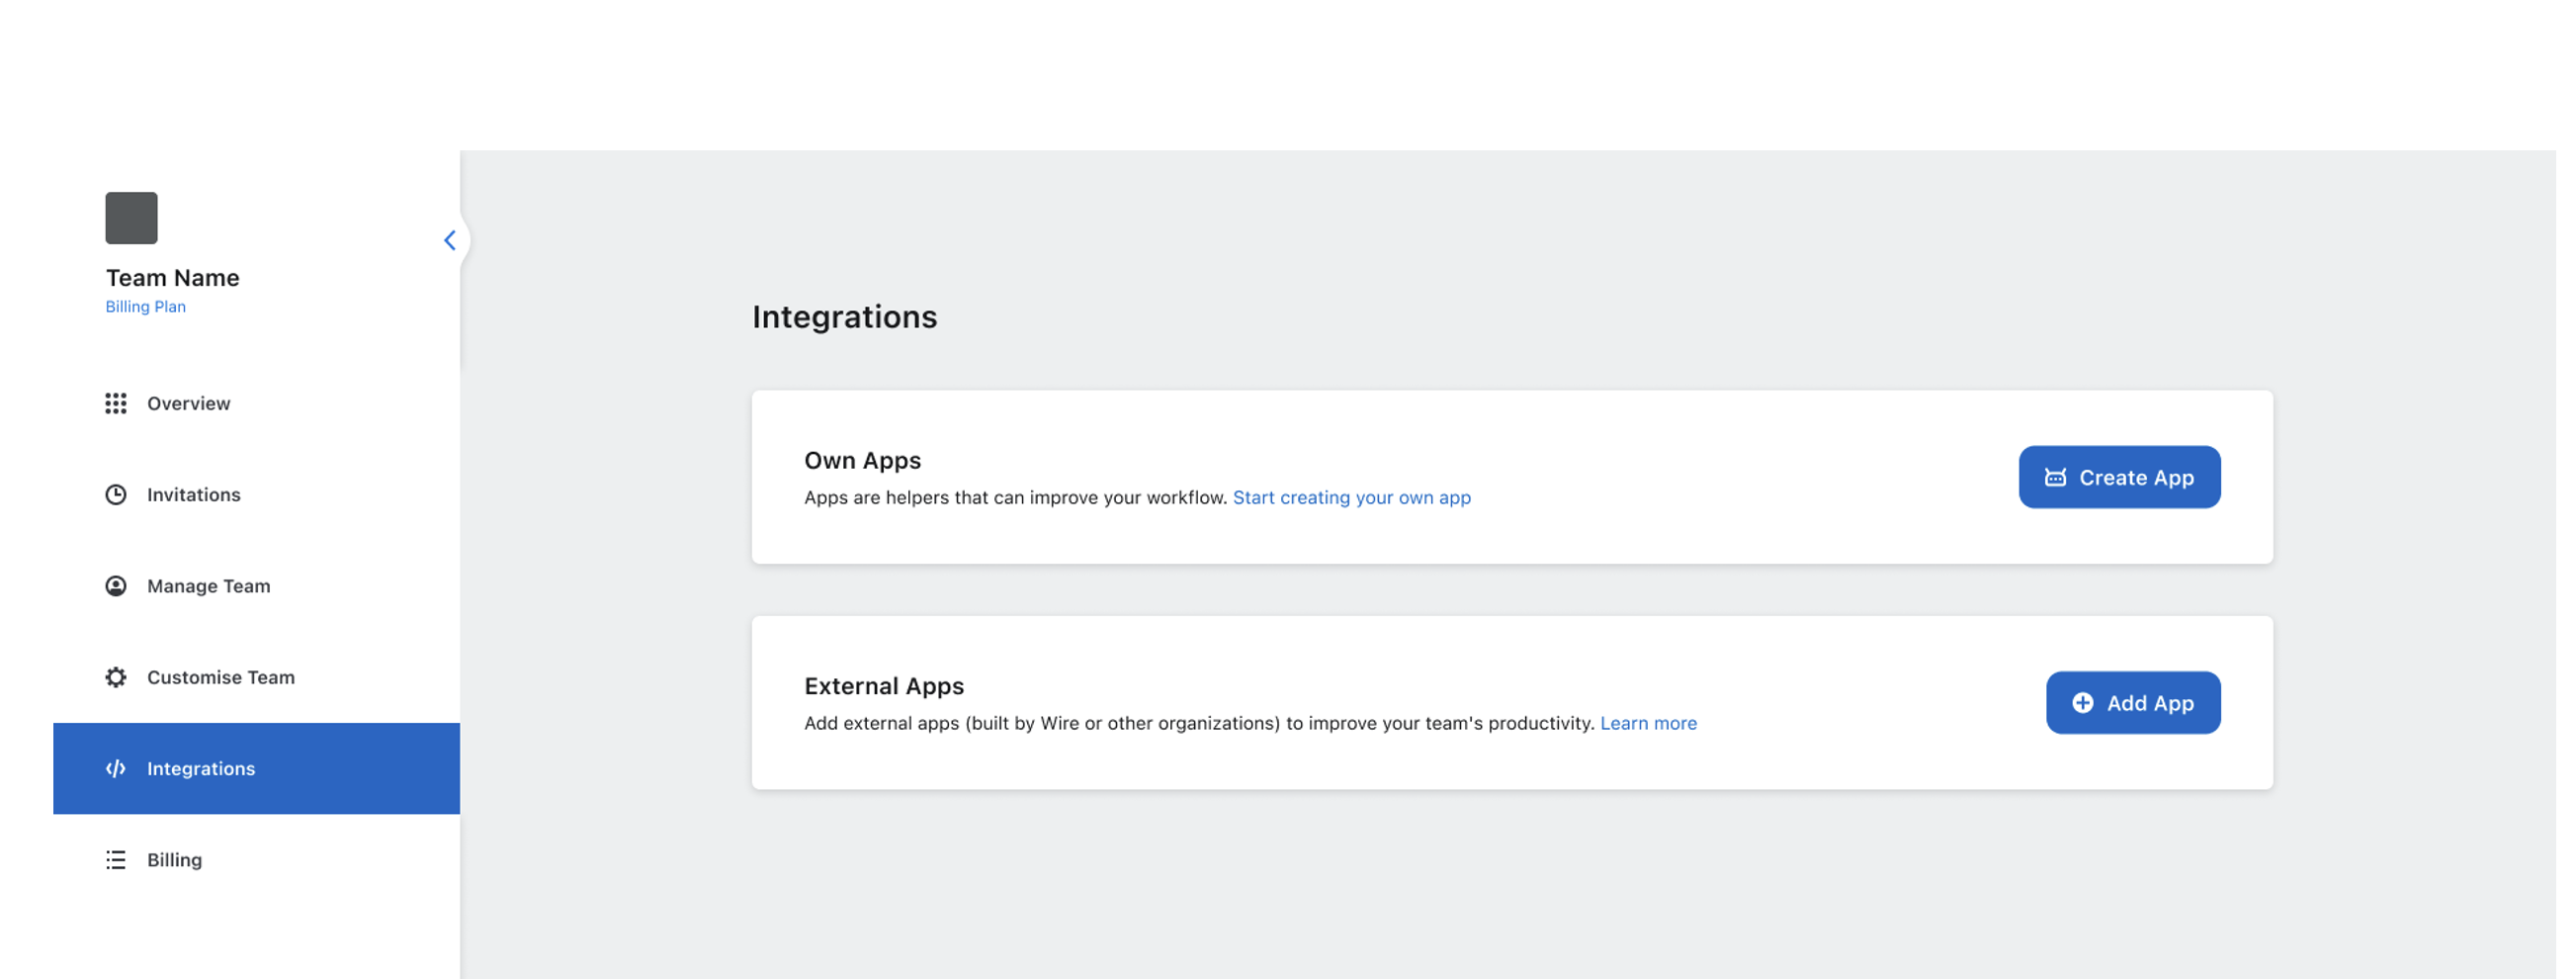Click the Invitations clock icon

click(x=115, y=494)
